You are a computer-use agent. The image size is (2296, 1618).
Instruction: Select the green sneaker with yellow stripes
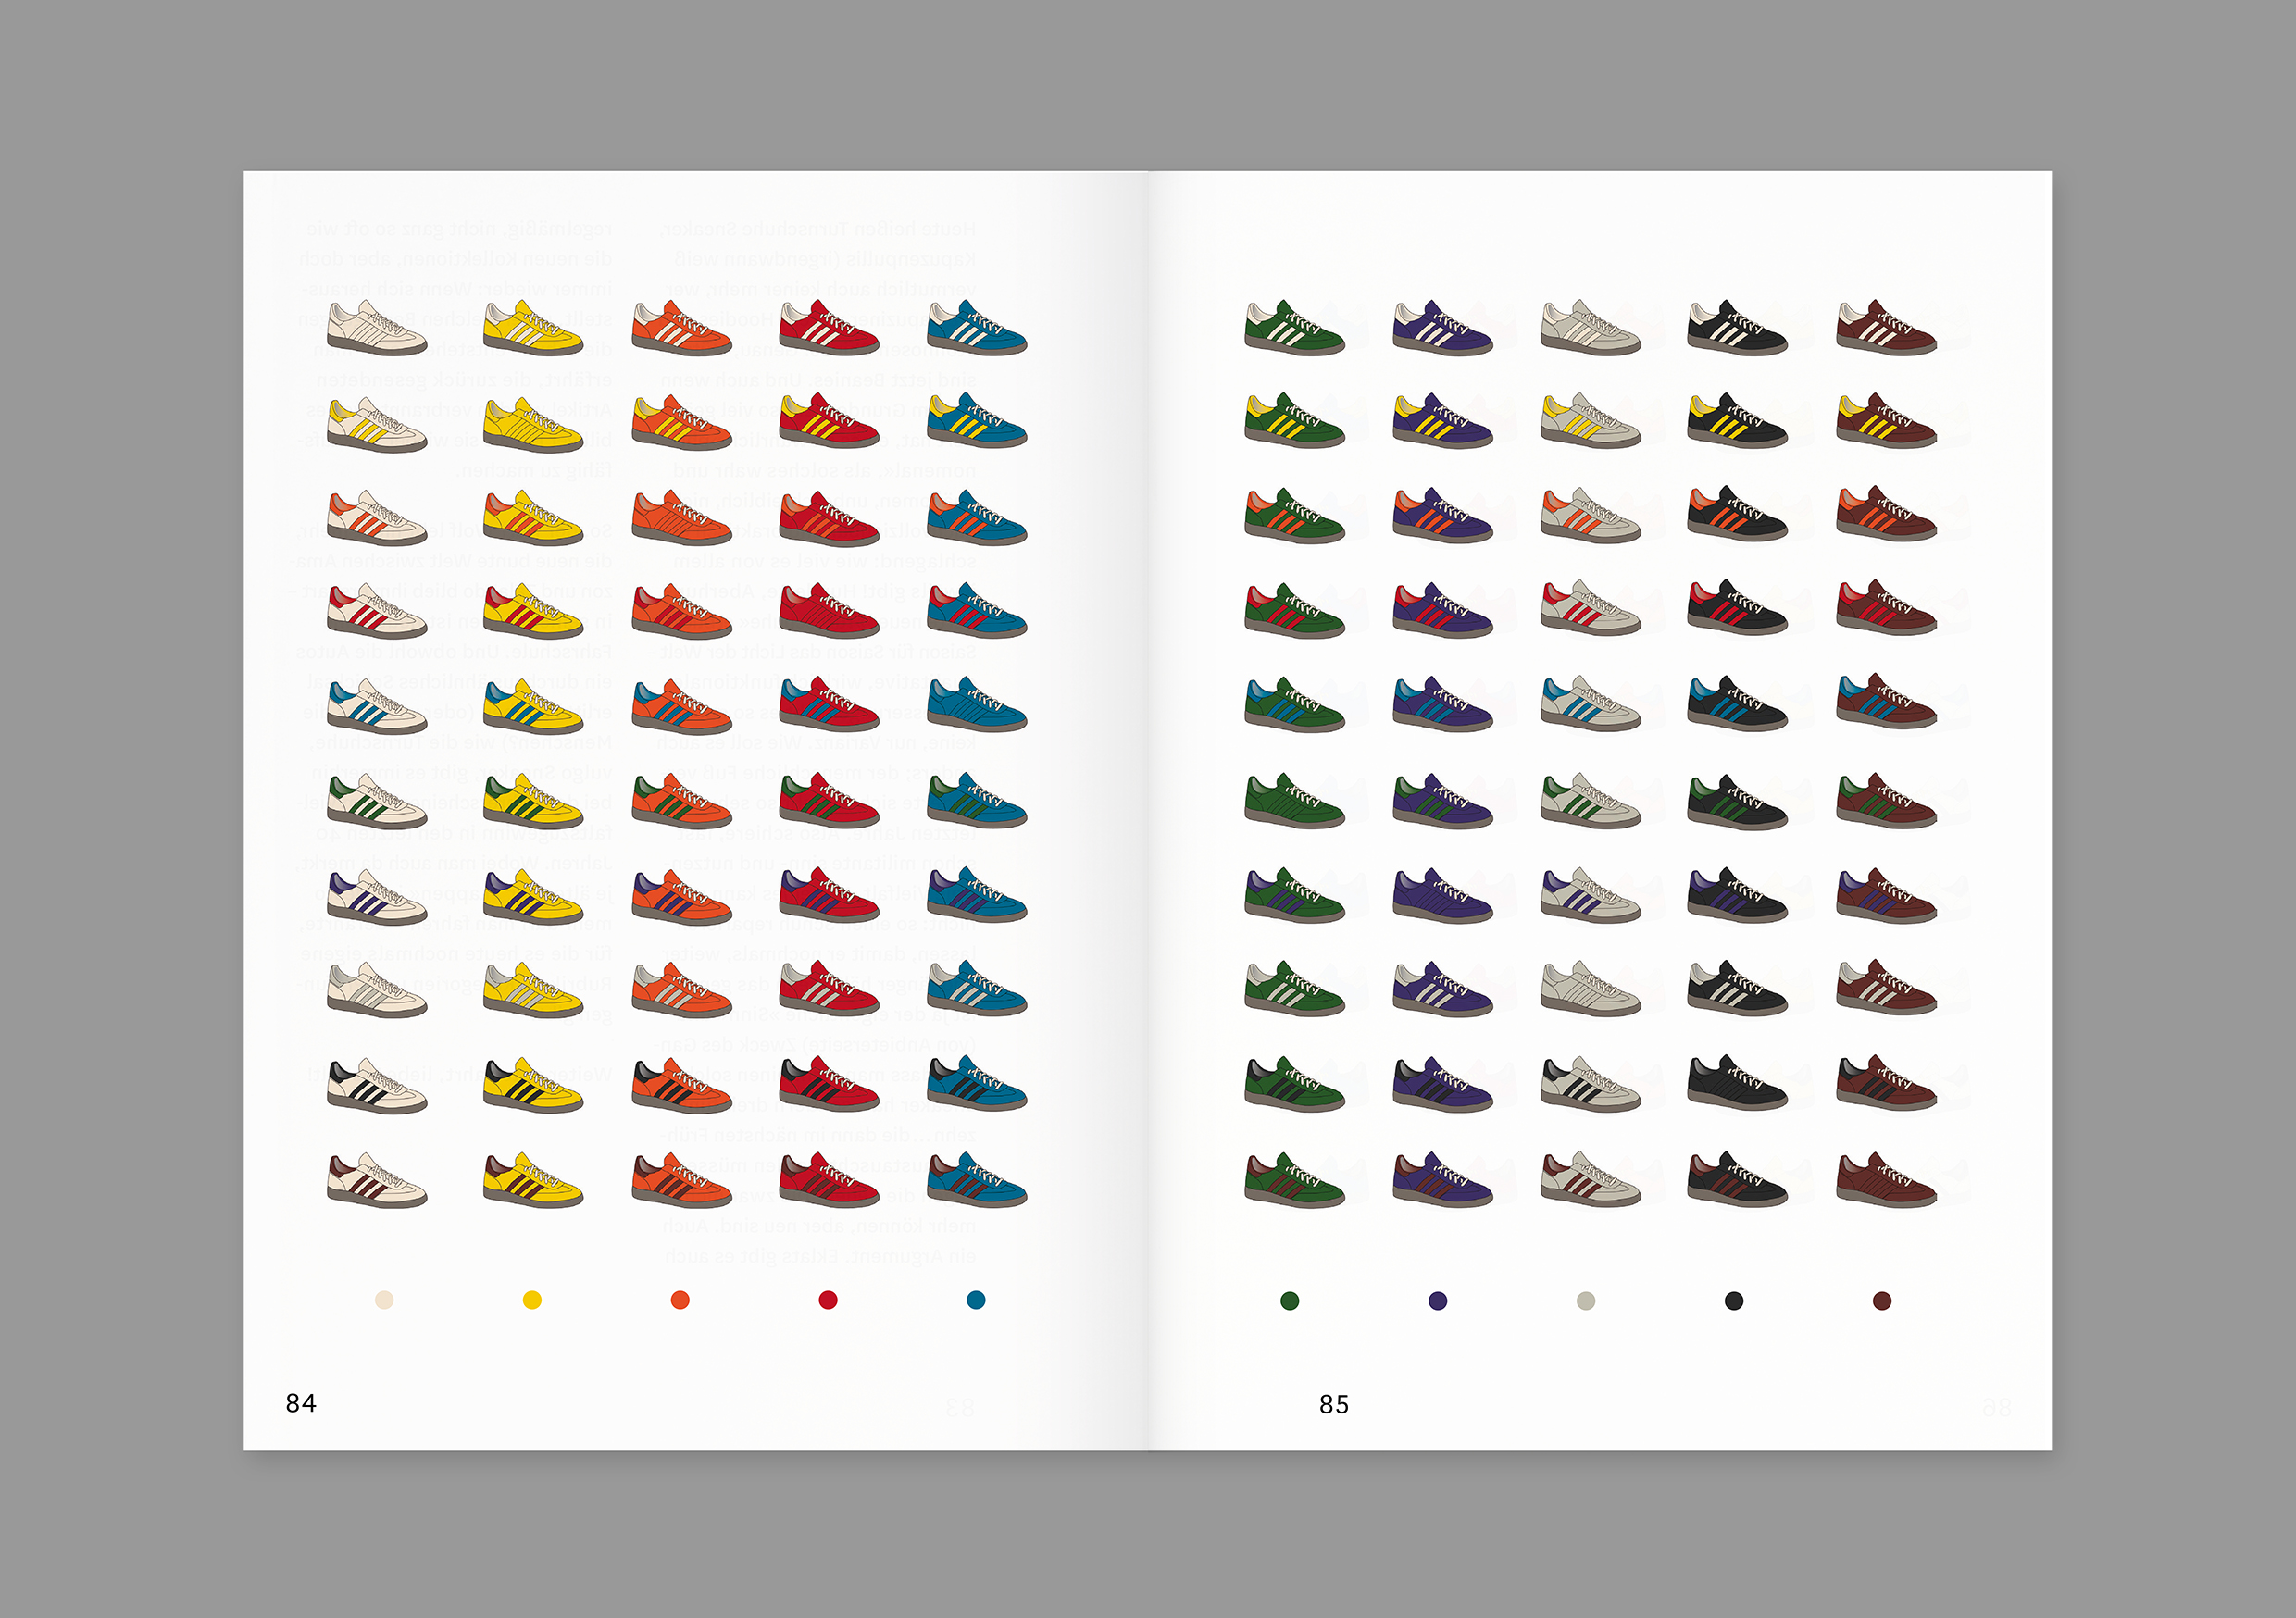point(1295,421)
